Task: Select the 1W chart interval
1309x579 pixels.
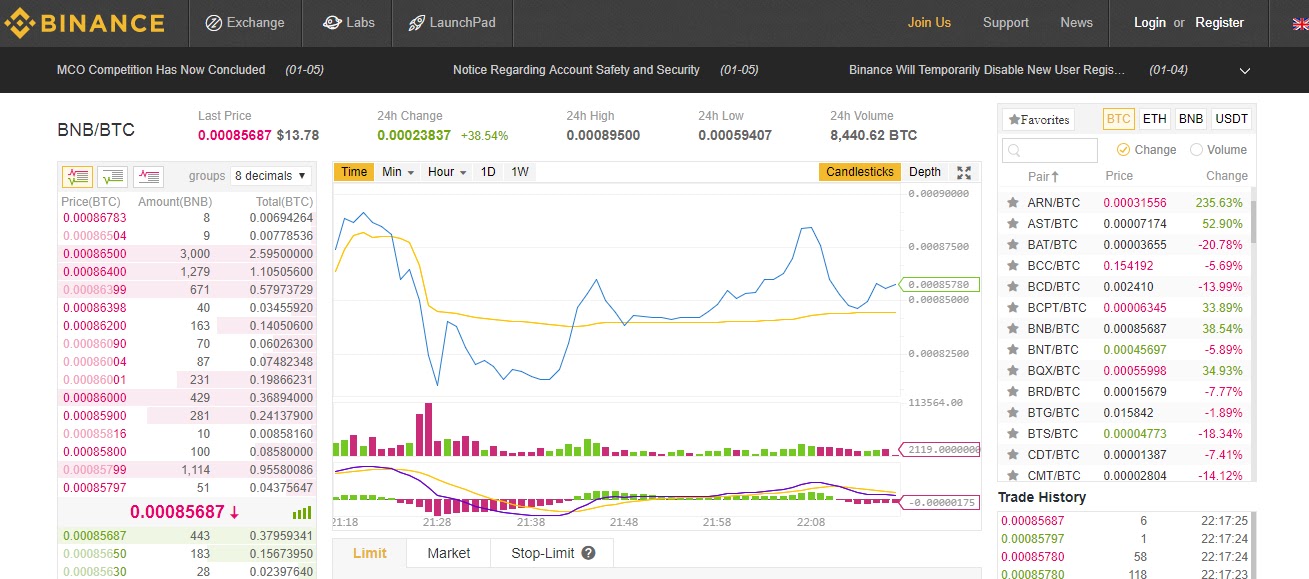Action: [x=520, y=172]
